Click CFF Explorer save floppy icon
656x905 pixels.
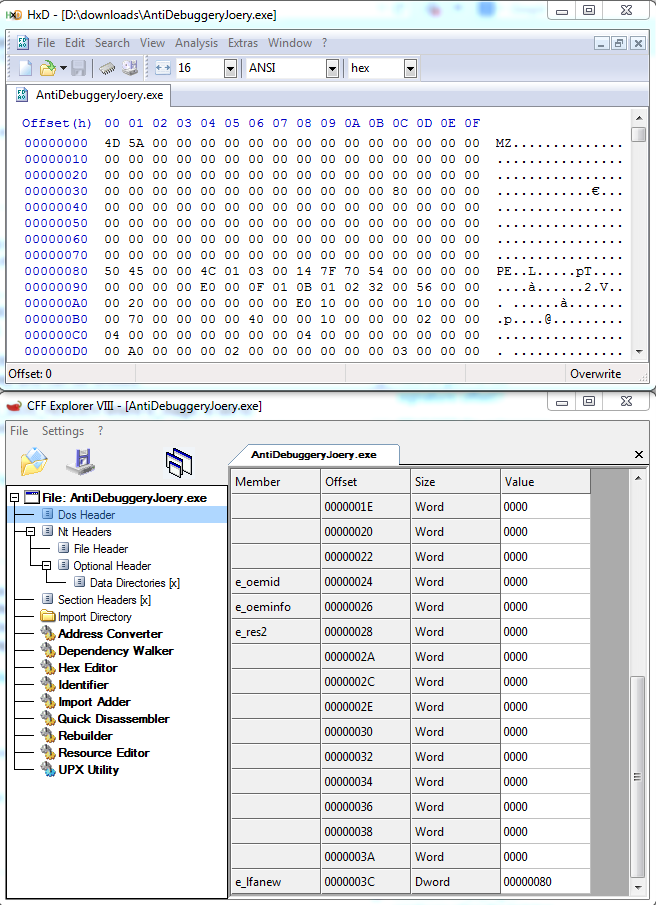81,461
